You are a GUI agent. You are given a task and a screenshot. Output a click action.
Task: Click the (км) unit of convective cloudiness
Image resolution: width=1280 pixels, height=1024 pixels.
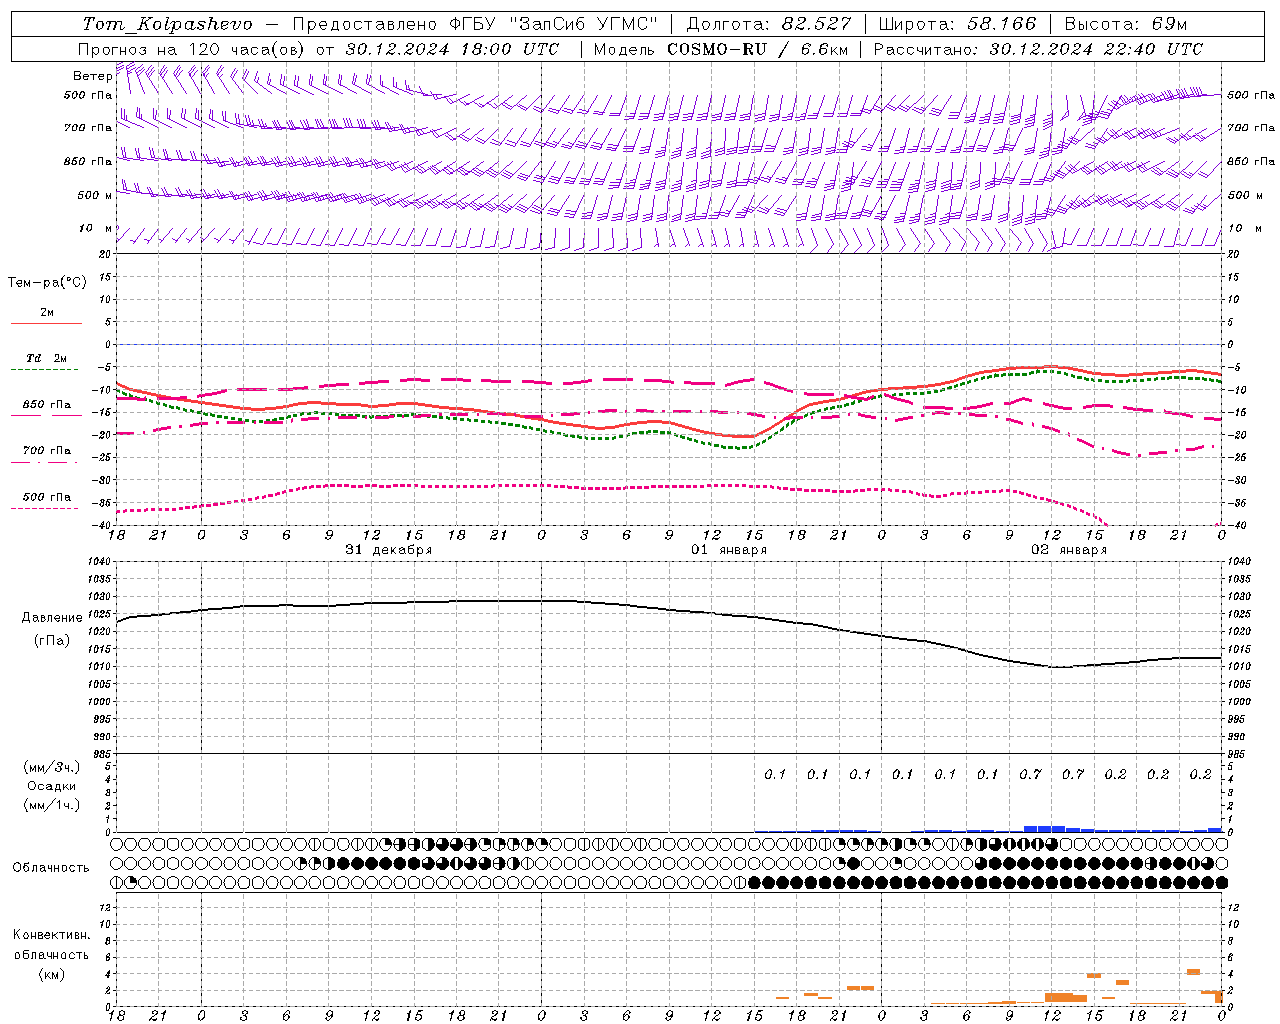[x=52, y=974]
